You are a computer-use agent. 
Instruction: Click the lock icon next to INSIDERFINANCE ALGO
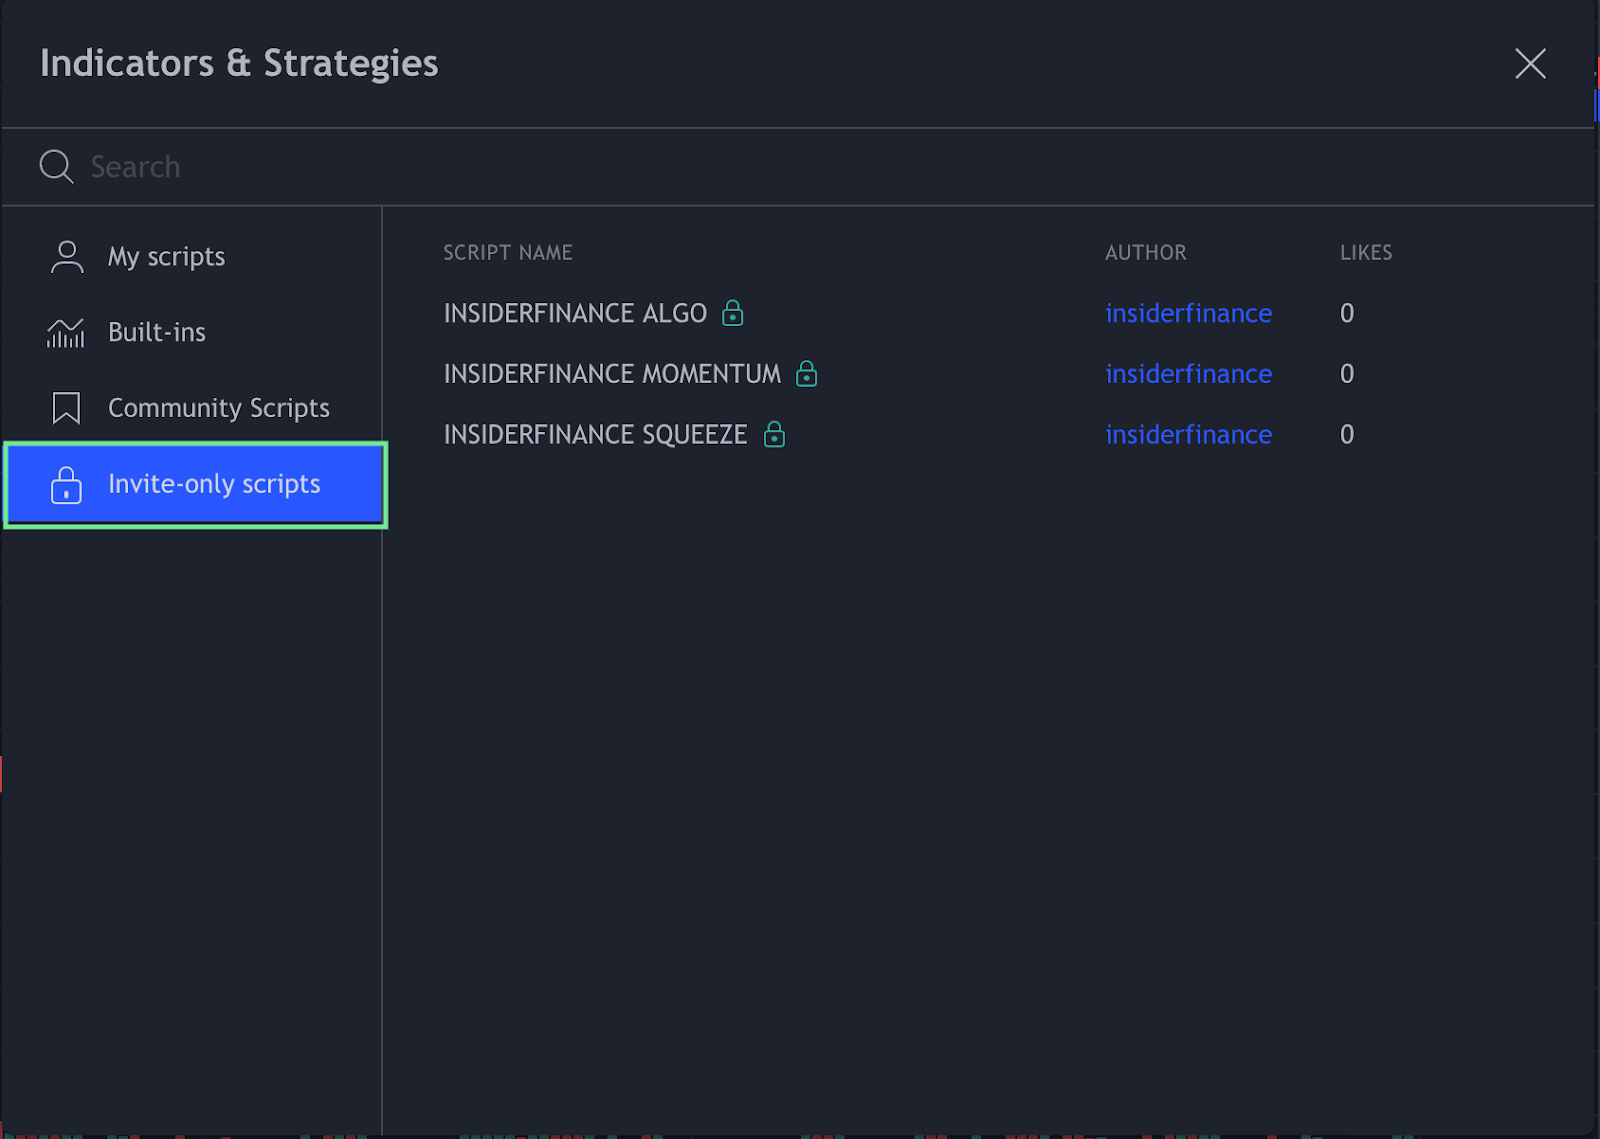click(x=733, y=313)
